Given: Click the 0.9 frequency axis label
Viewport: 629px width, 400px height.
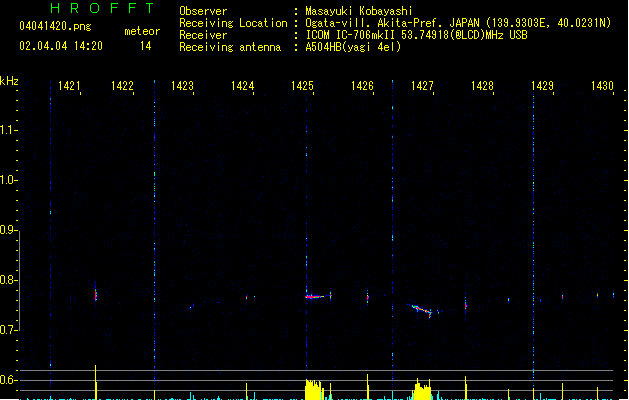Looking at the screenshot, I should [8, 230].
